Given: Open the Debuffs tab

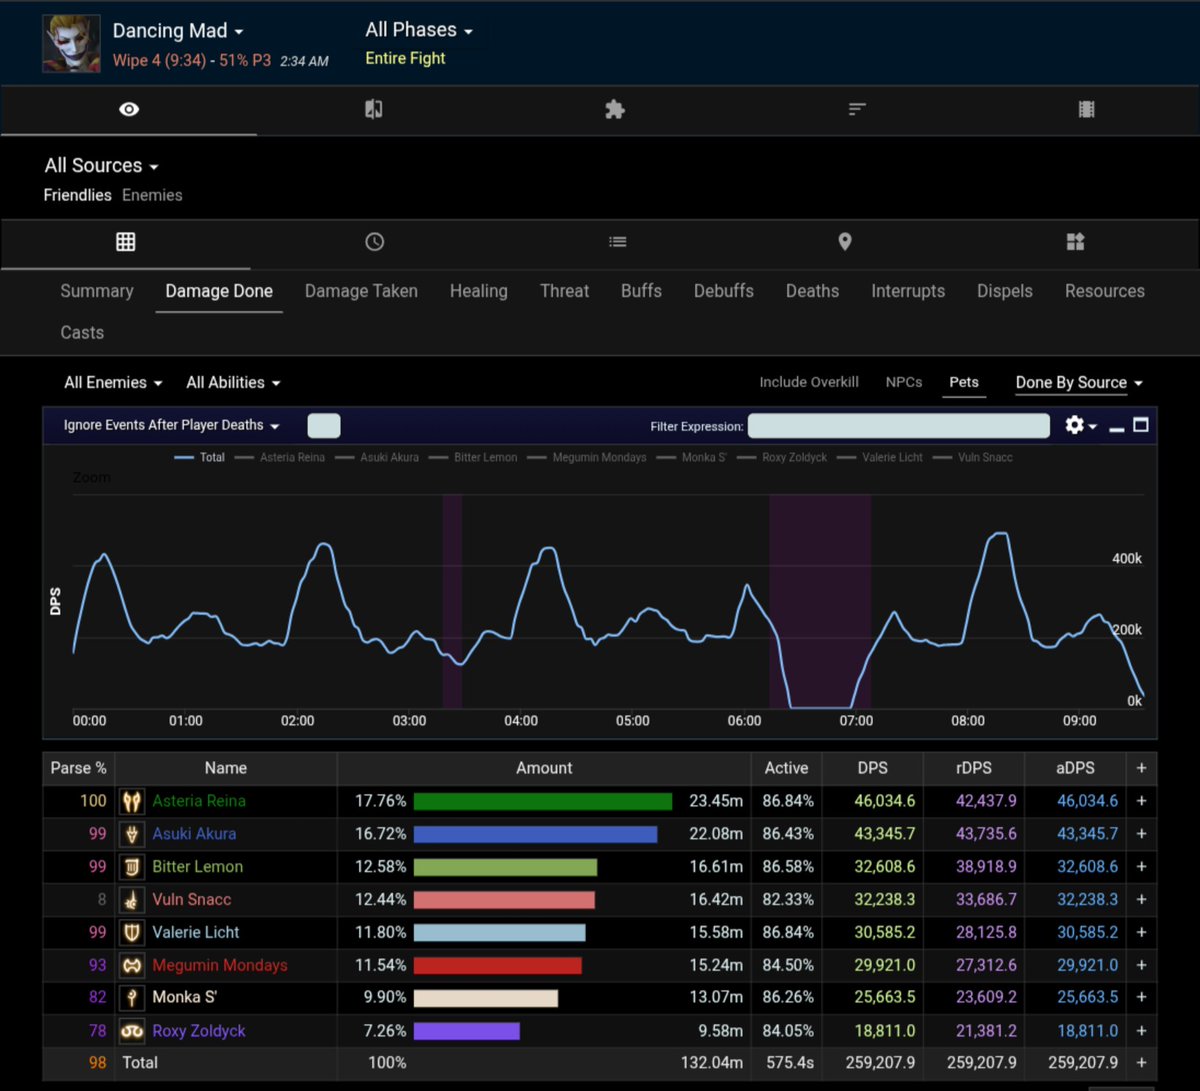Looking at the screenshot, I should click(x=724, y=291).
